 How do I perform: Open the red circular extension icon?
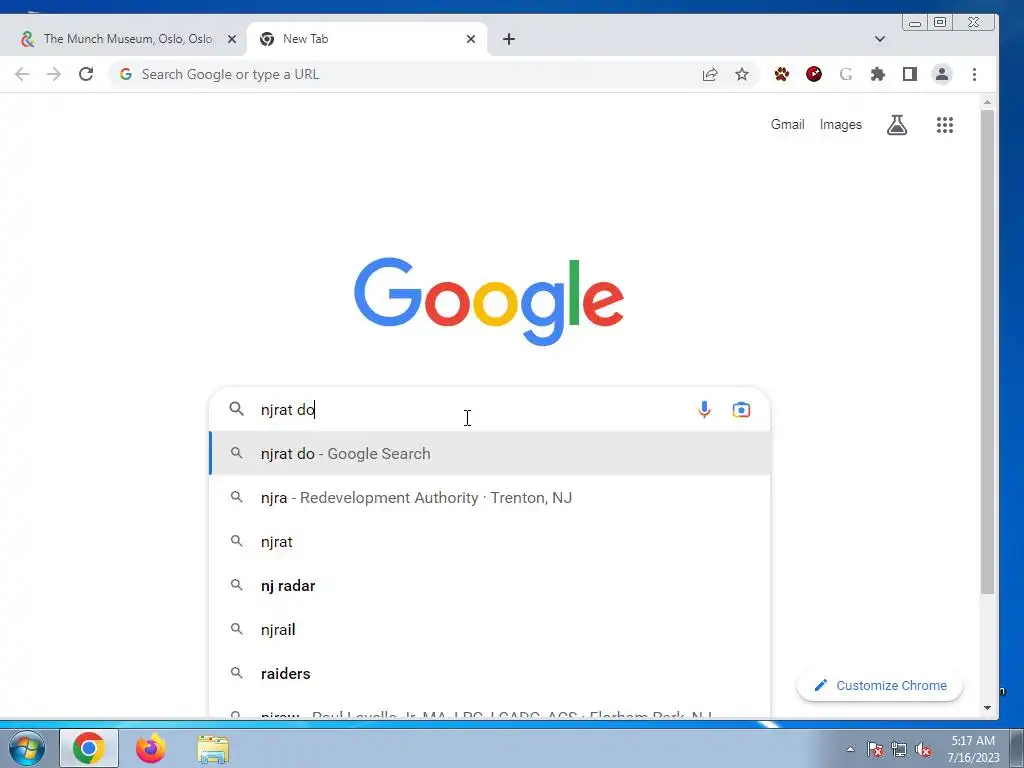814,74
